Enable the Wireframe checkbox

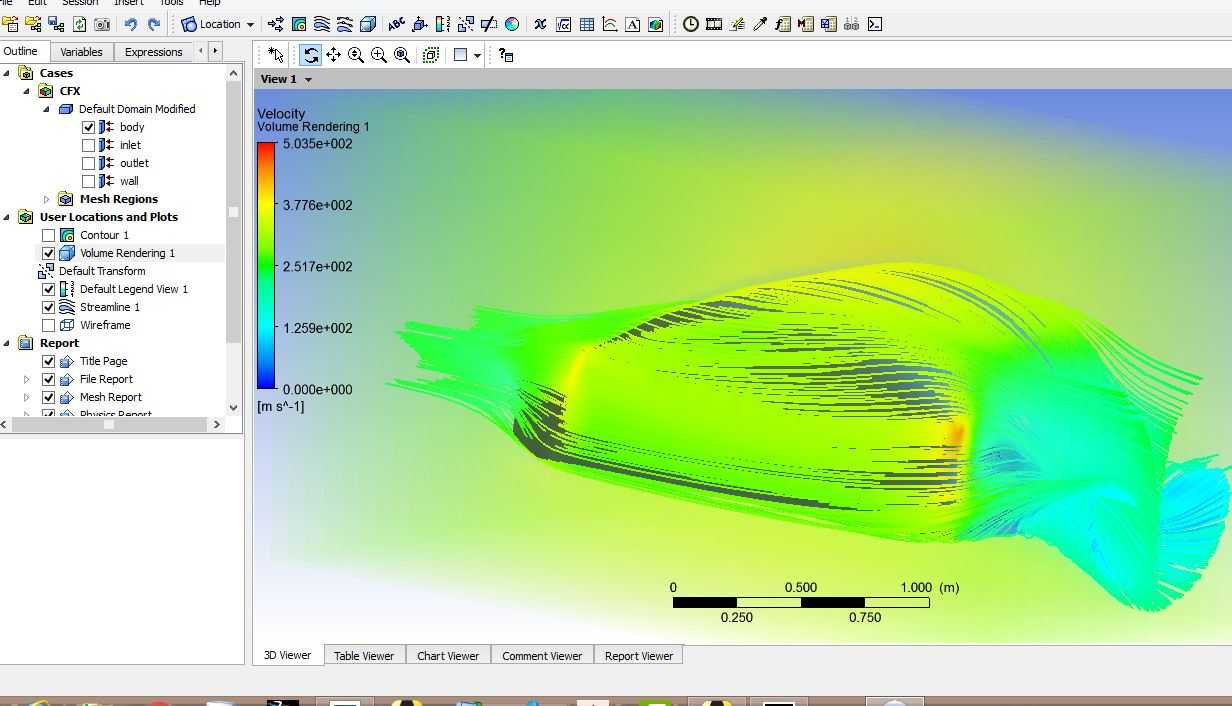(x=48, y=325)
